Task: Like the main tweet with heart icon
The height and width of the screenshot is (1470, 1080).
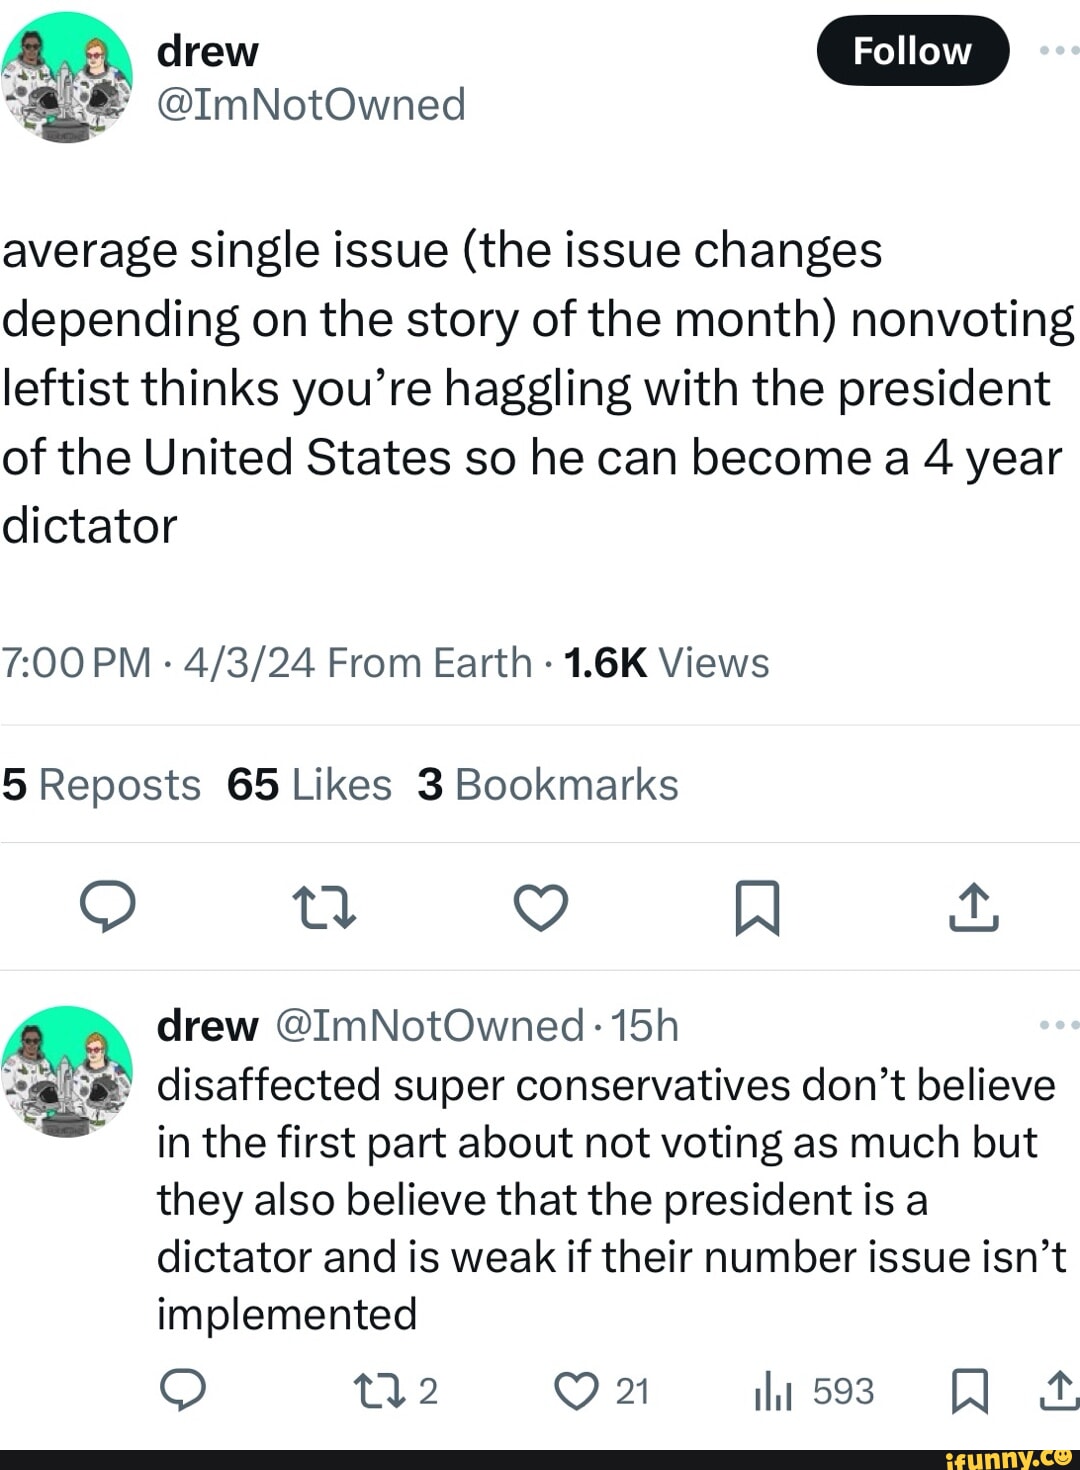Action: tap(541, 908)
